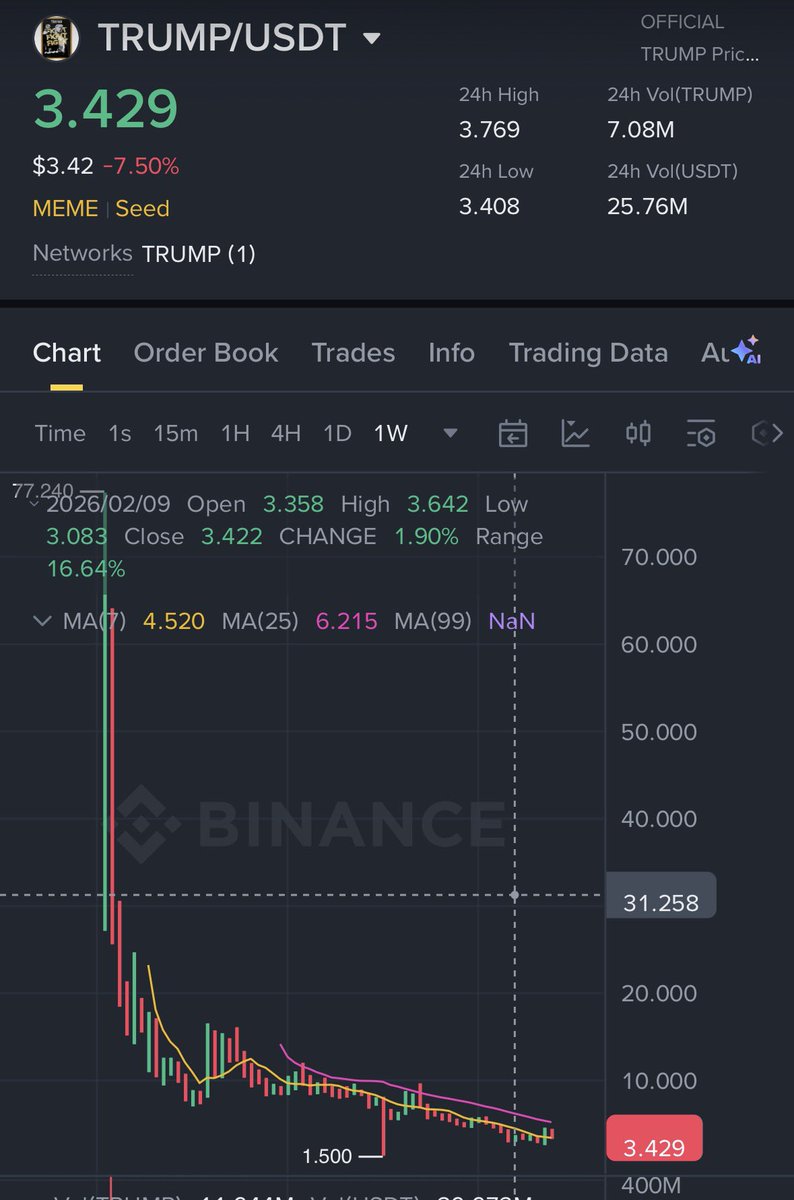Open the line chart indicators icon
794x1200 pixels.
coord(576,433)
